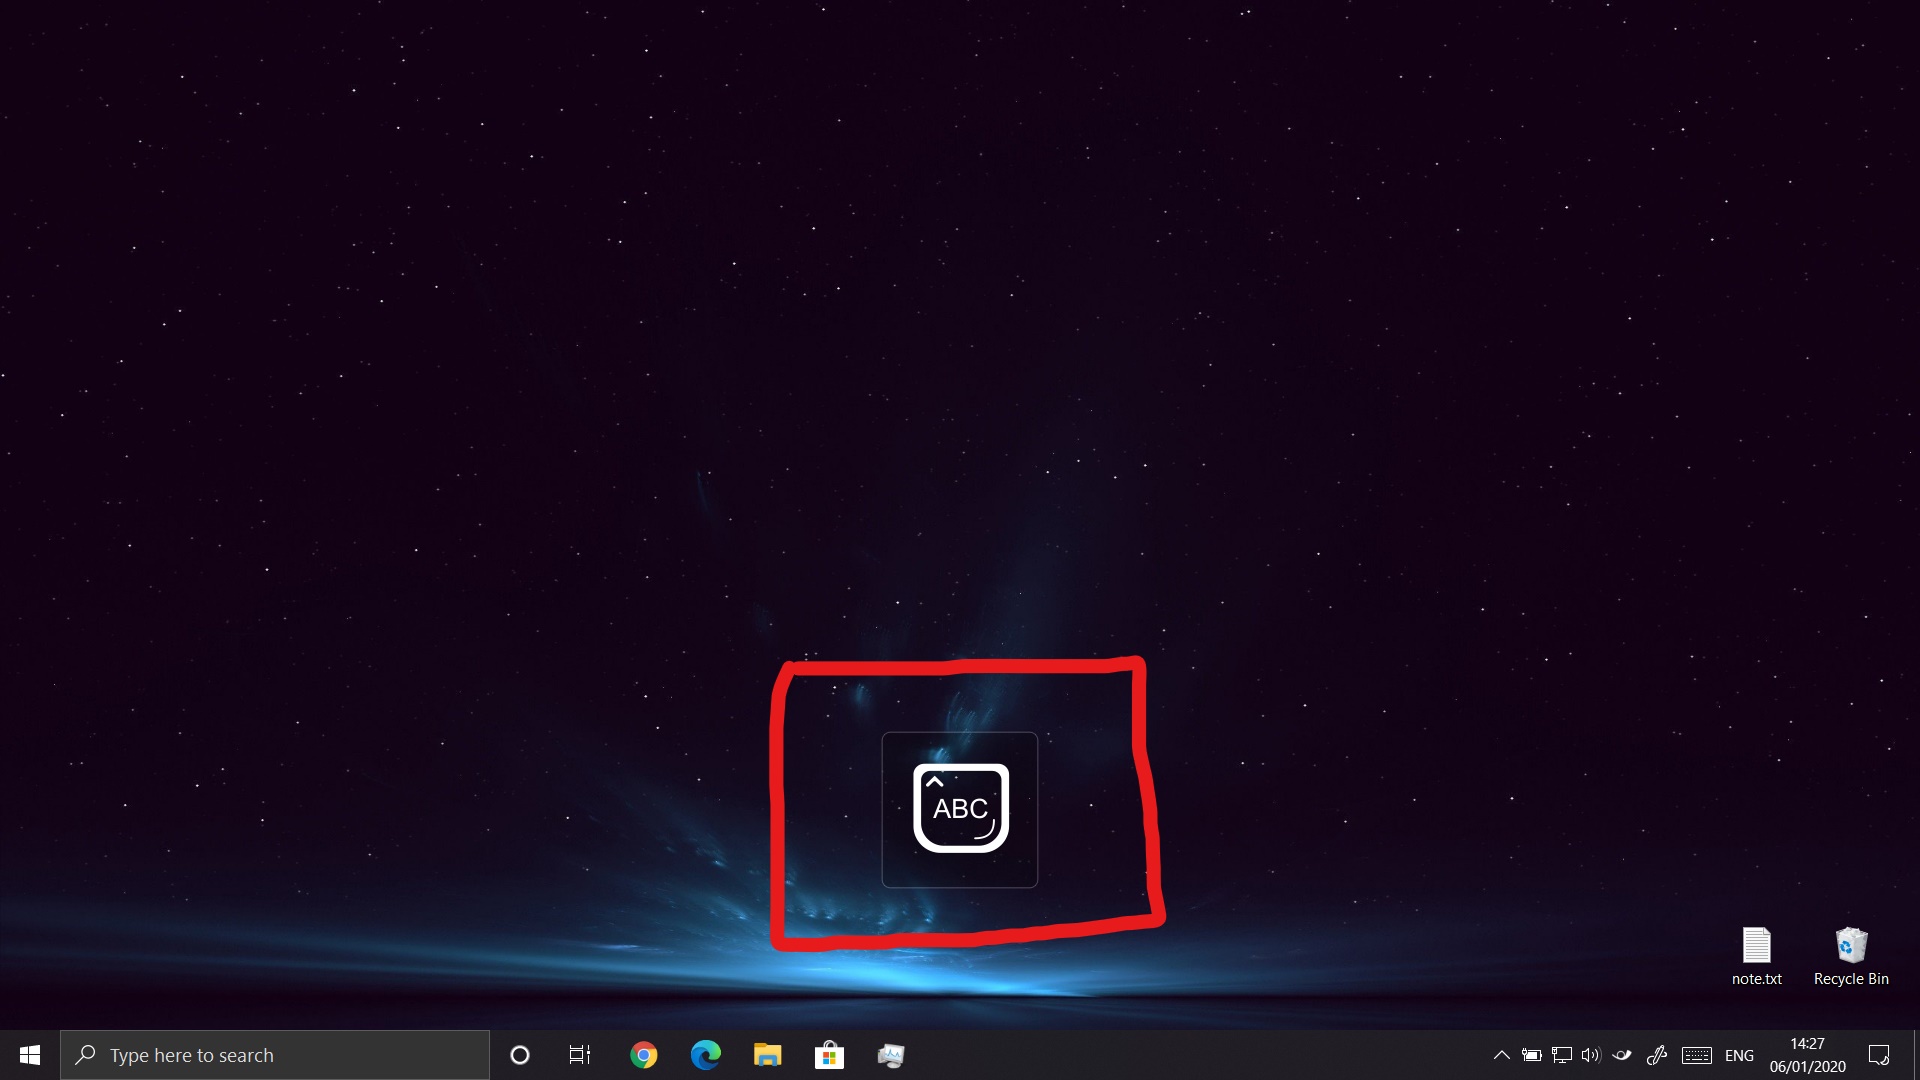
Task: Open the Start menu
Action: point(28,1055)
